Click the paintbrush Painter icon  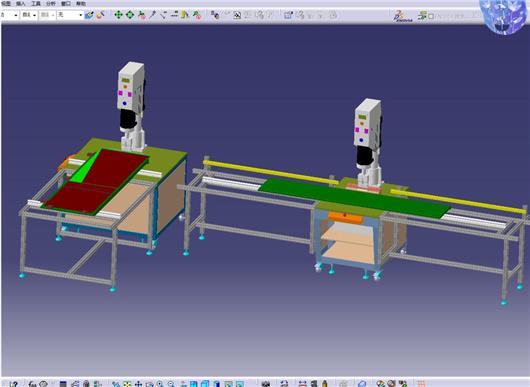[x=89, y=15]
